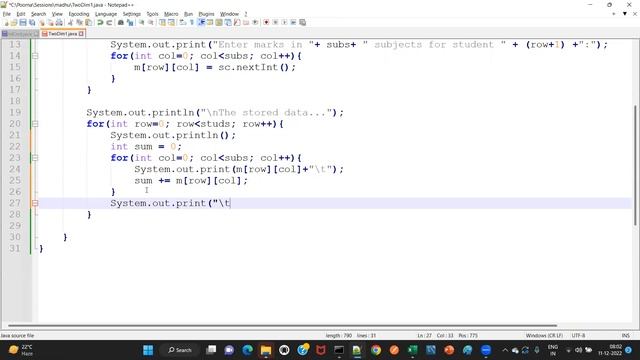Toggle the highlighted Indent Guide button
The height and width of the screenshot is (360, 640).
[x=201, y=22]
